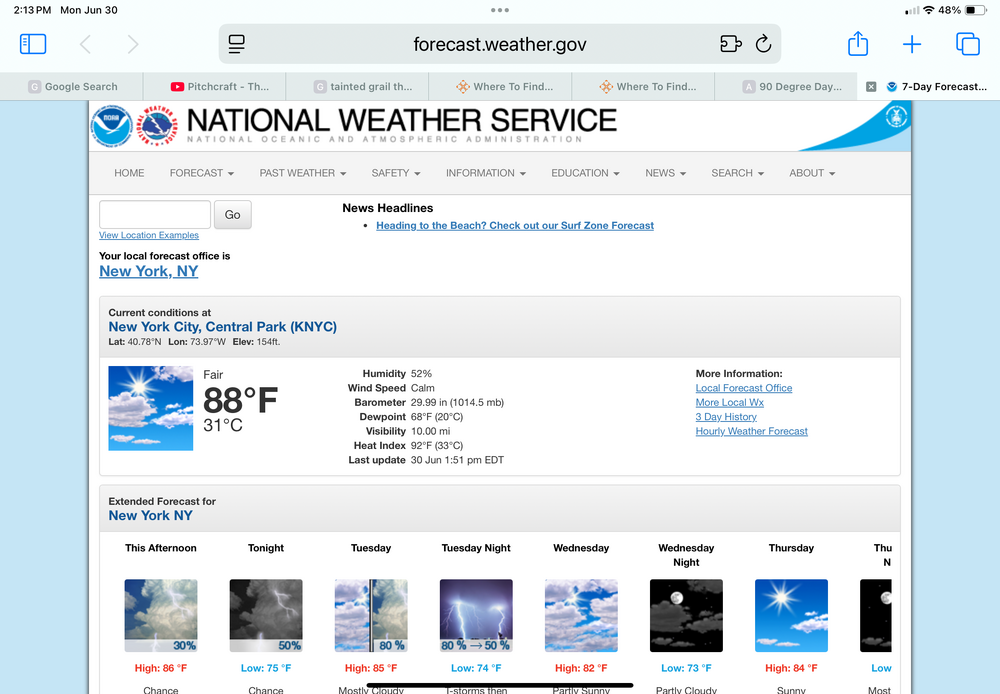The width and height of the screenshot is (1000, 694).
Task: Click the Go button
Action: 233,214
